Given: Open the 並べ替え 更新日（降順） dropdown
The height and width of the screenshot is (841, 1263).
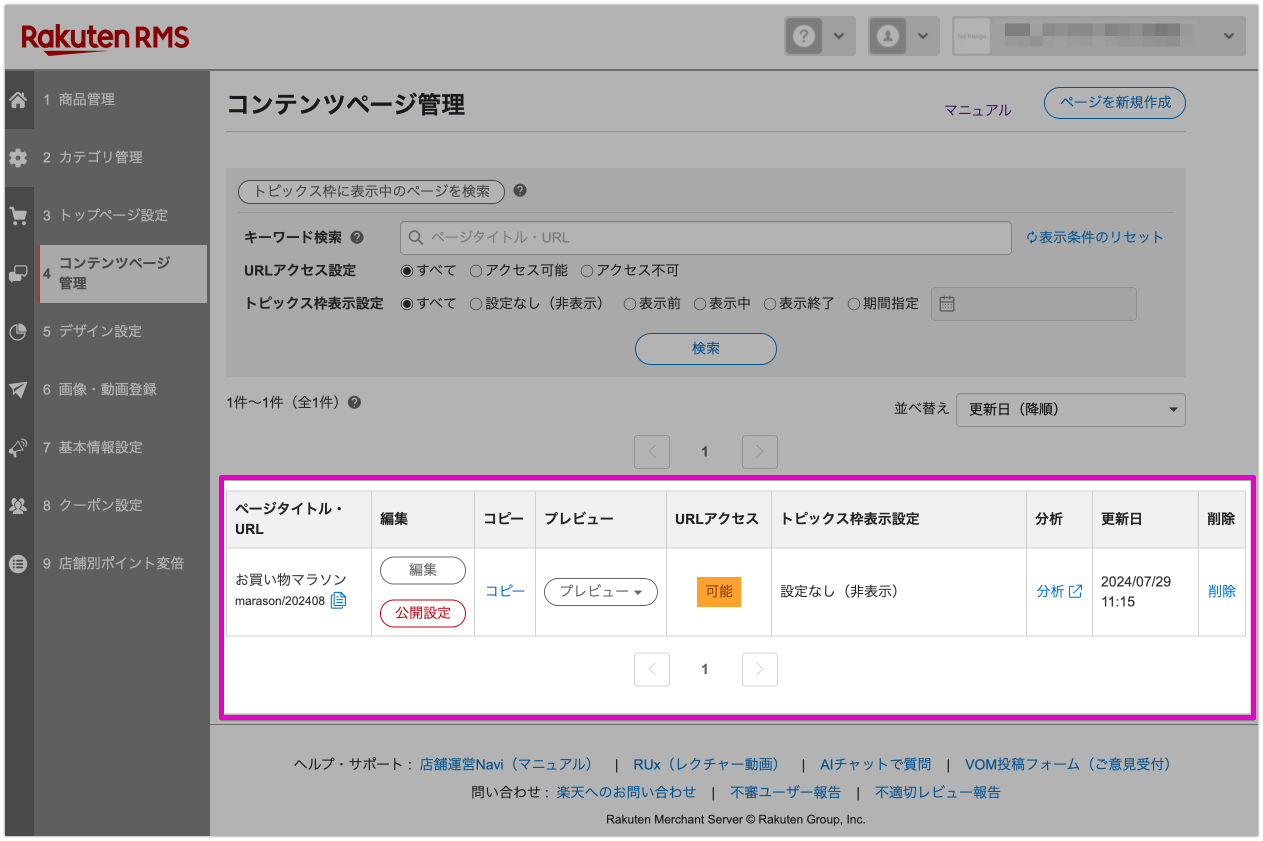Looking at the screenshot, I should click(x=1071, y=410).
